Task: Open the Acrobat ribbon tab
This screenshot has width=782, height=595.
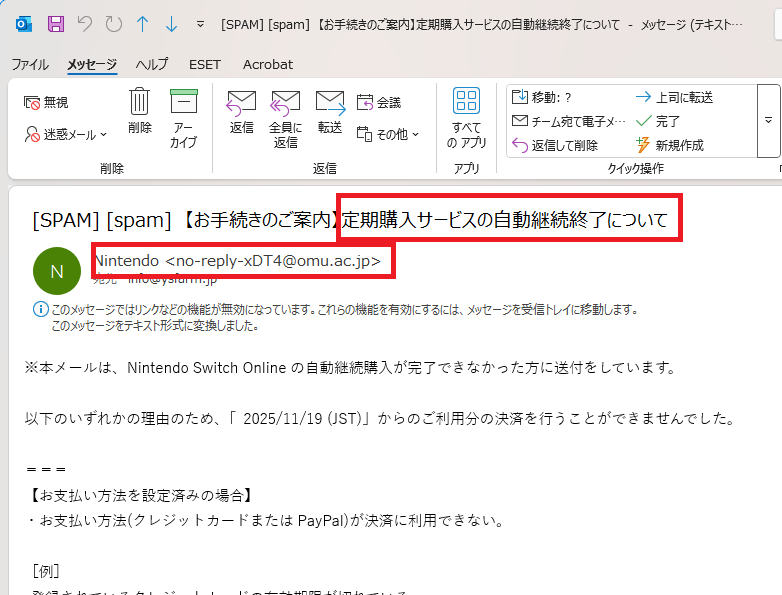Action: pos(267,64)
